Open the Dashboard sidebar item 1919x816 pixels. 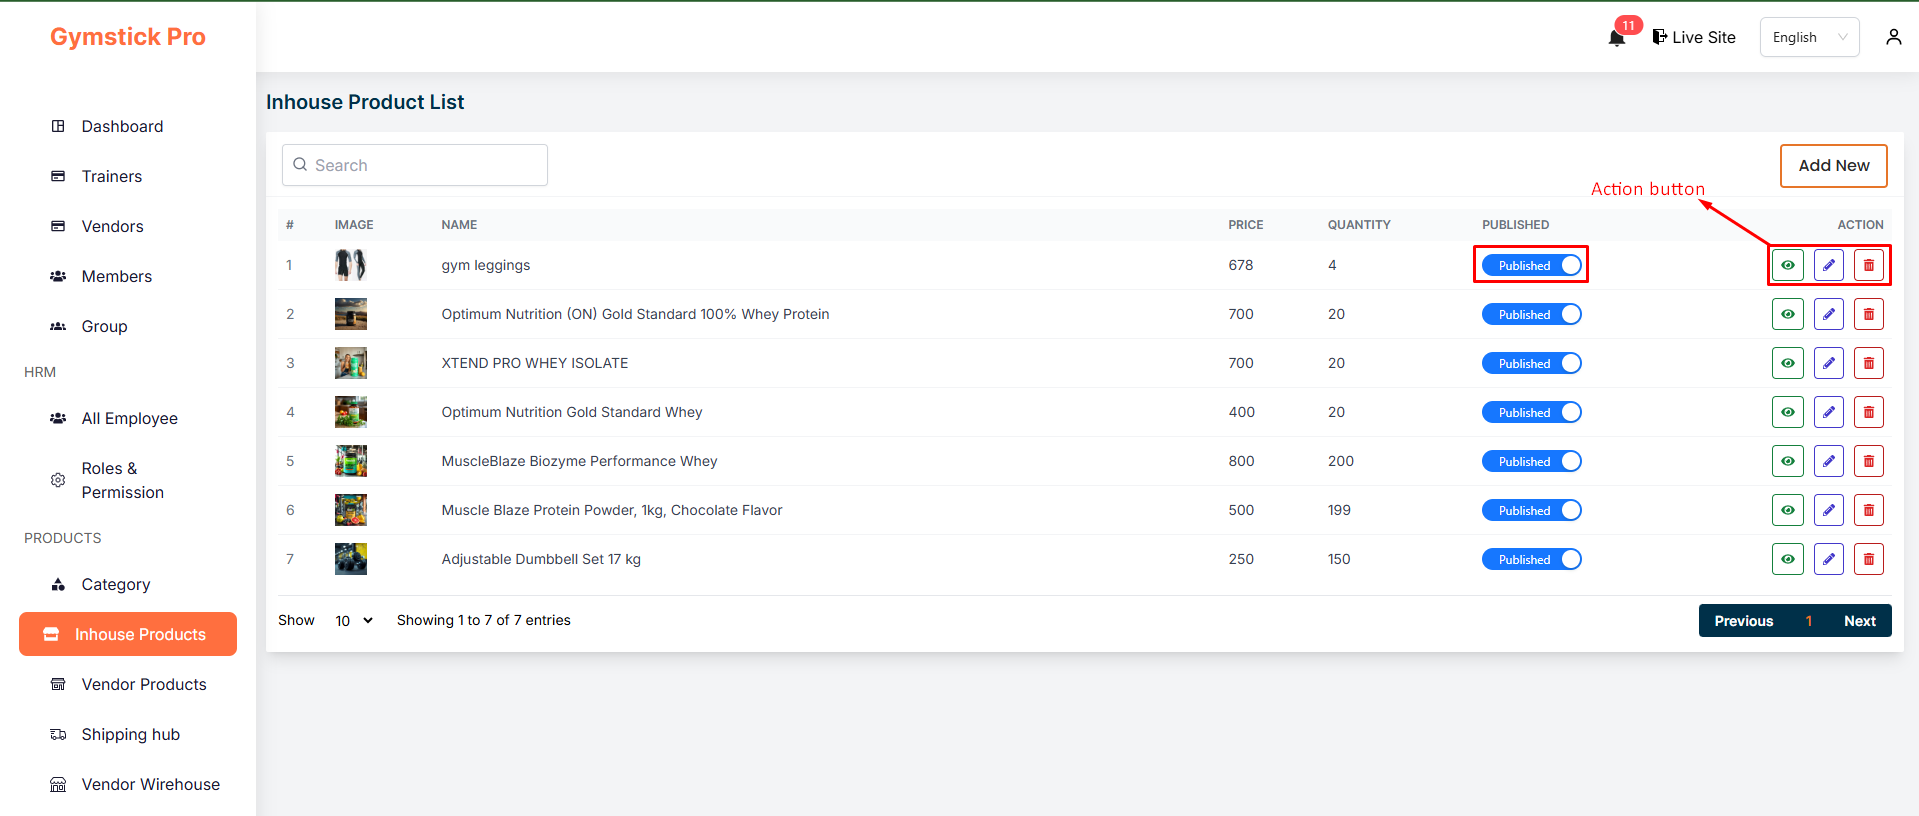[x=122, y=126]
